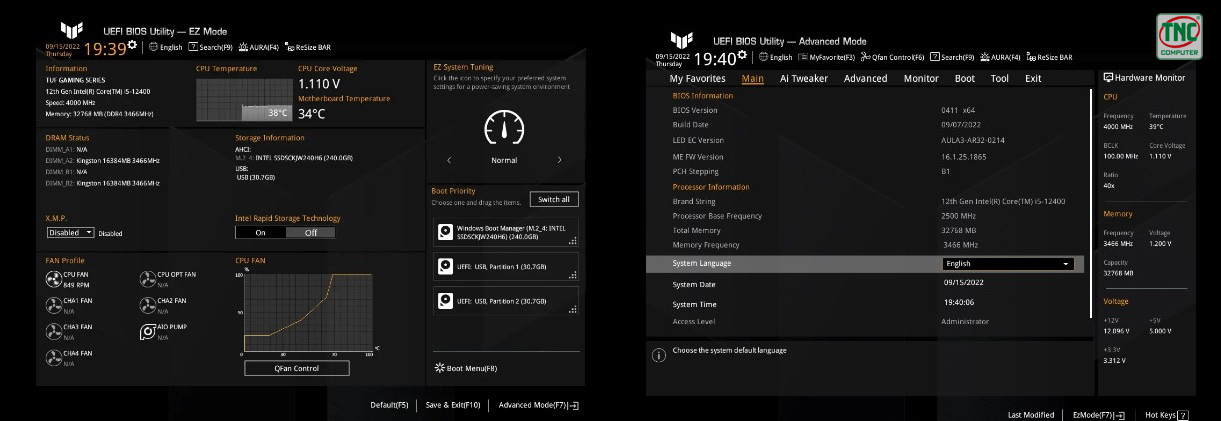
Task: Open Boot Menu(F8)
Action: click(x=466, y=368)
